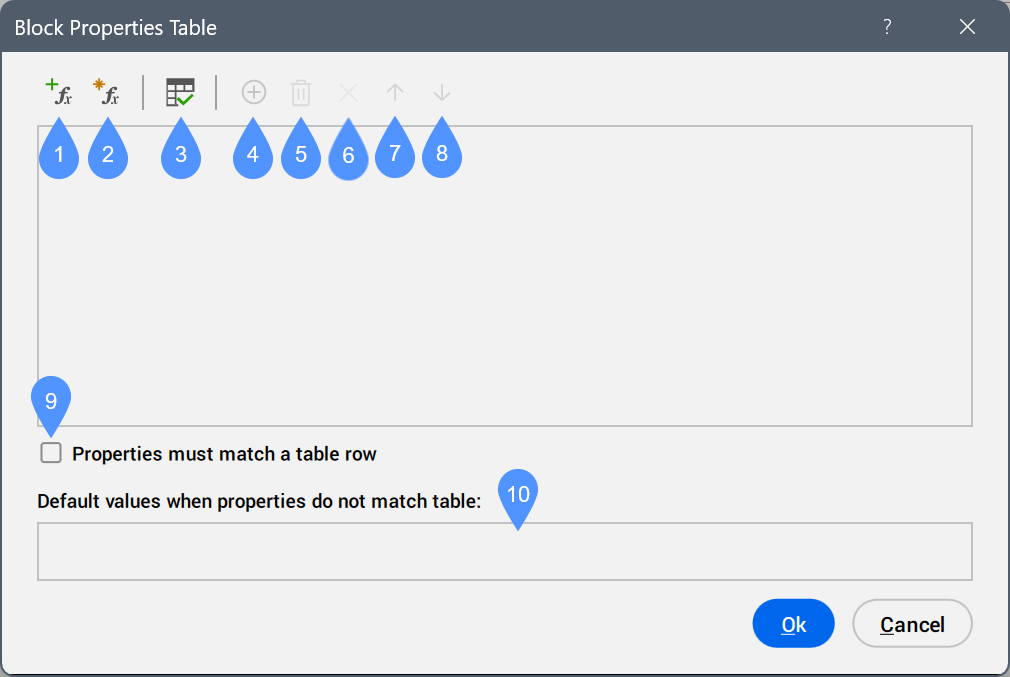Click the greyed-out X toolbar icon

coord(348,93)
